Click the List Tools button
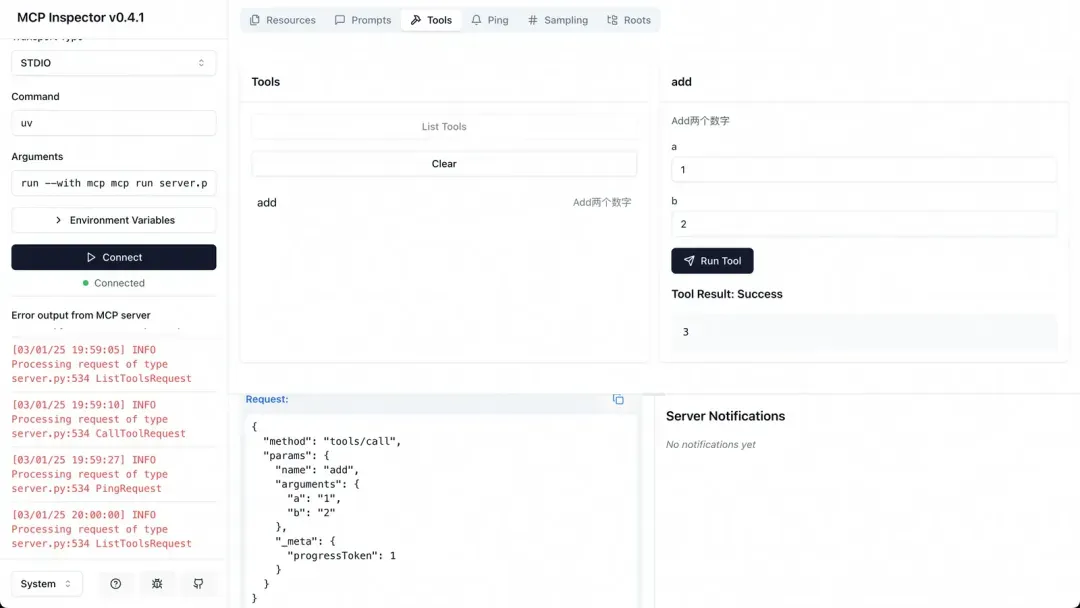The width and height of the screenshot is (1080, 608). coord(444,127)
